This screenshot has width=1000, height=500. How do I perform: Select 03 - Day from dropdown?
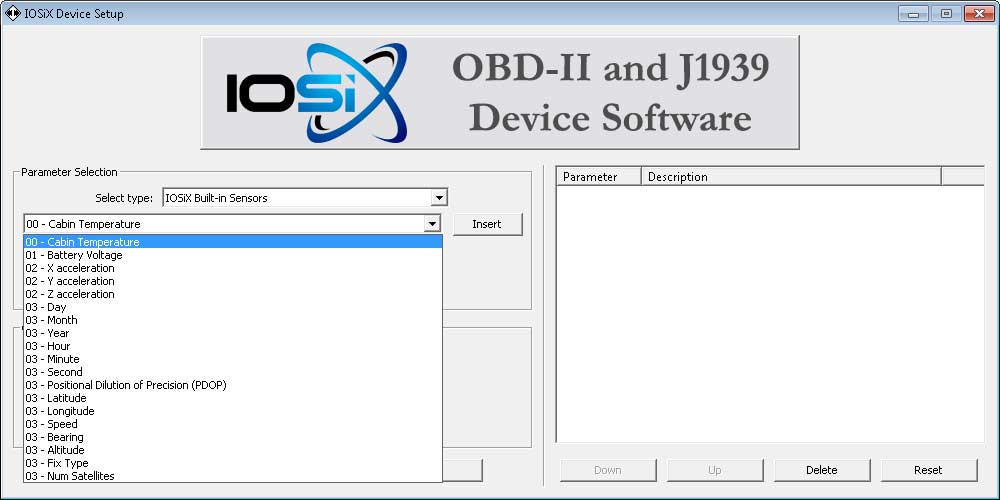(x=233, y=307)
